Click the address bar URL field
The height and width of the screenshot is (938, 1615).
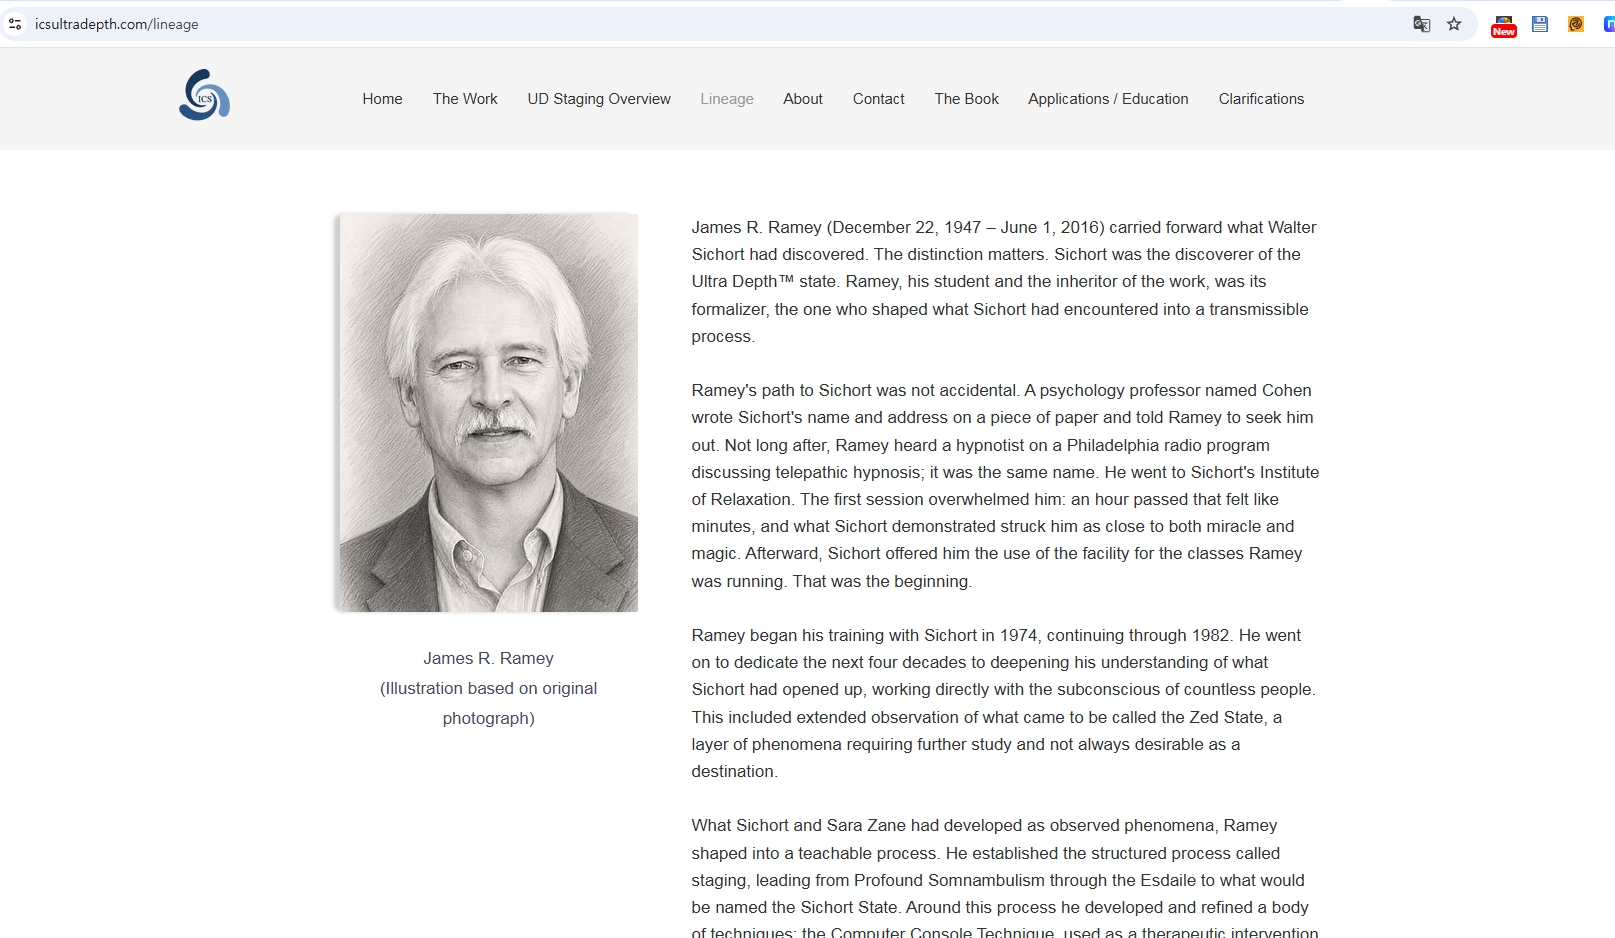700,24
